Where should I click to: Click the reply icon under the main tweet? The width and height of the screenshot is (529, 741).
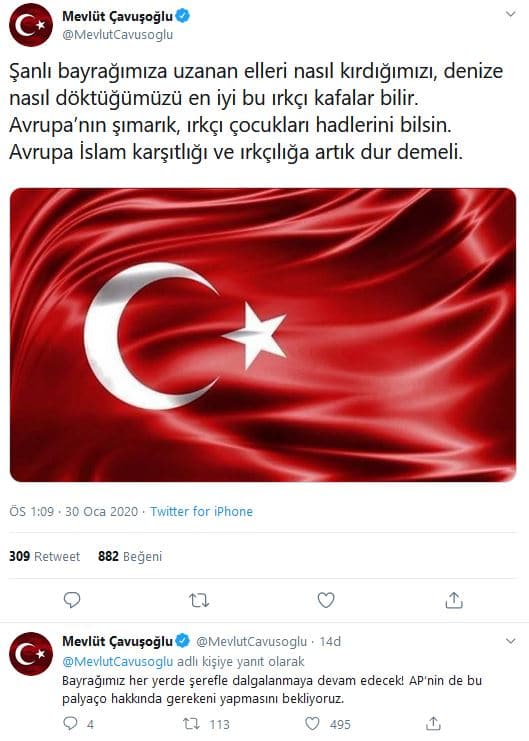[x=72, y=600]
